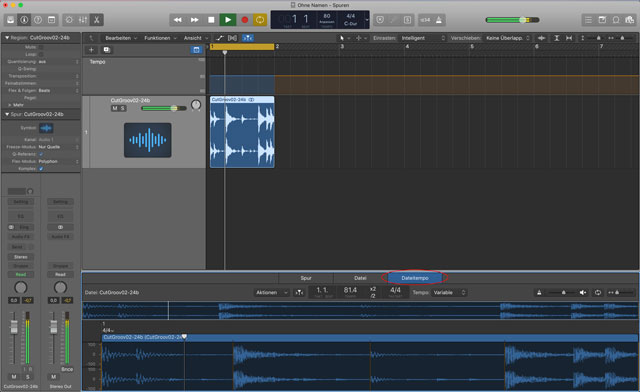Open Smart Controls dial button

click(x=69, y=20)
